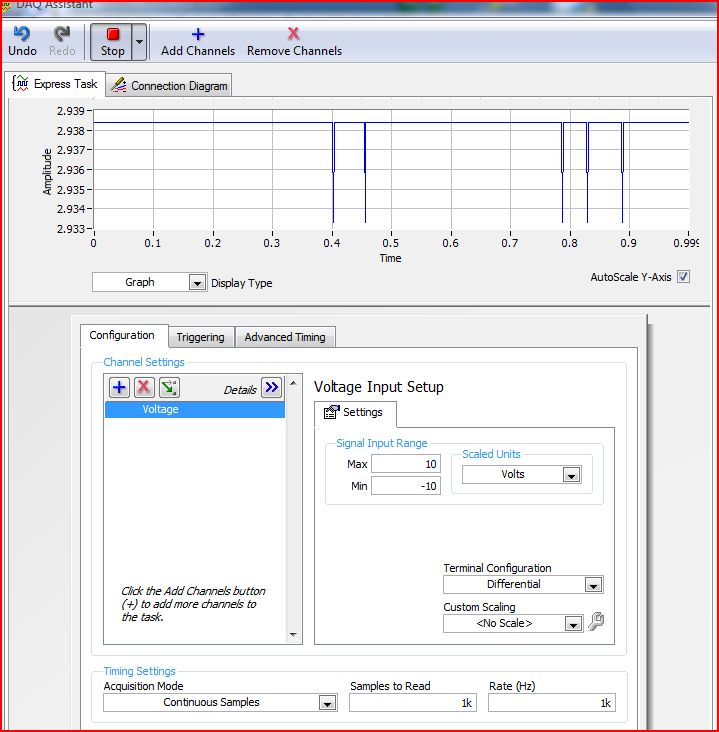
Task: Click the Max signal input range field
Action: (406, 464)
